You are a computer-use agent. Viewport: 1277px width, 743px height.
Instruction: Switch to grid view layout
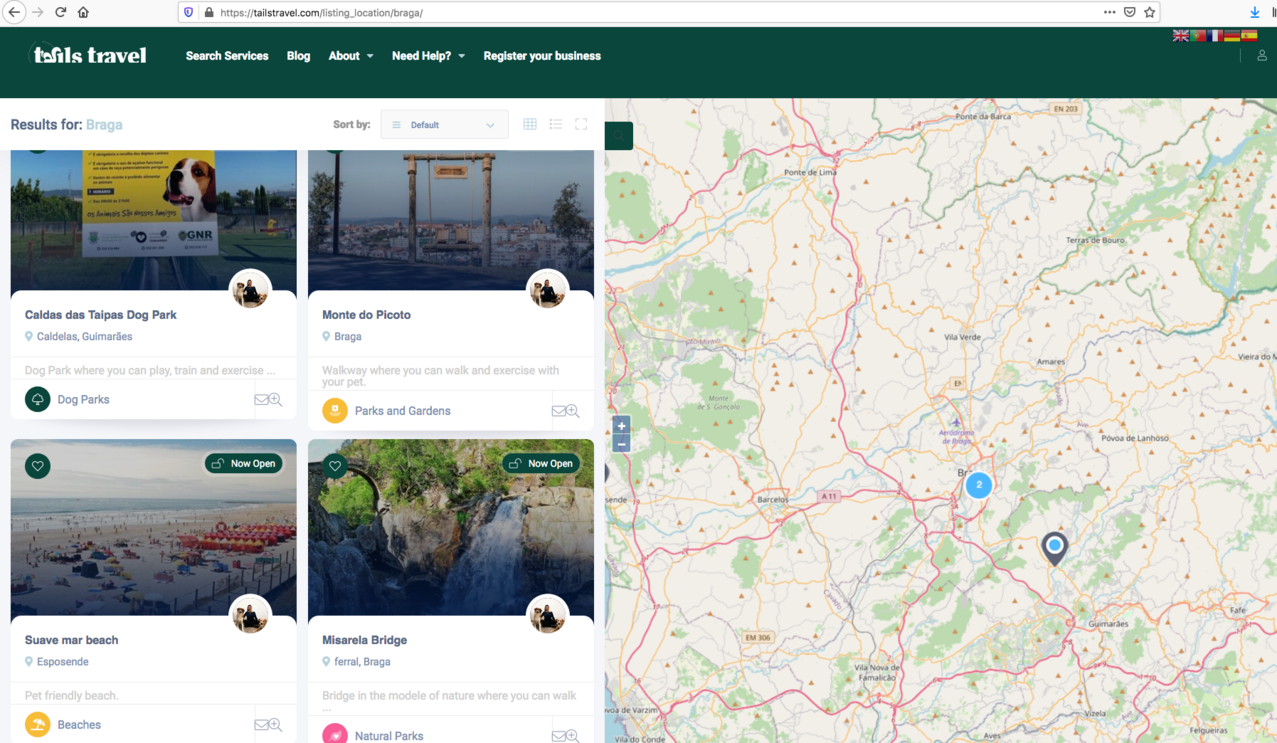[x=530, y=125]
